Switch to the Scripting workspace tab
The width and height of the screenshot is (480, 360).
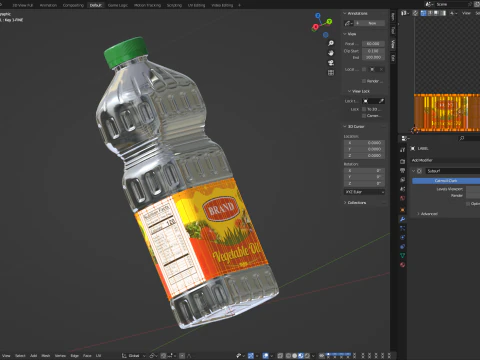pos(174,5)
